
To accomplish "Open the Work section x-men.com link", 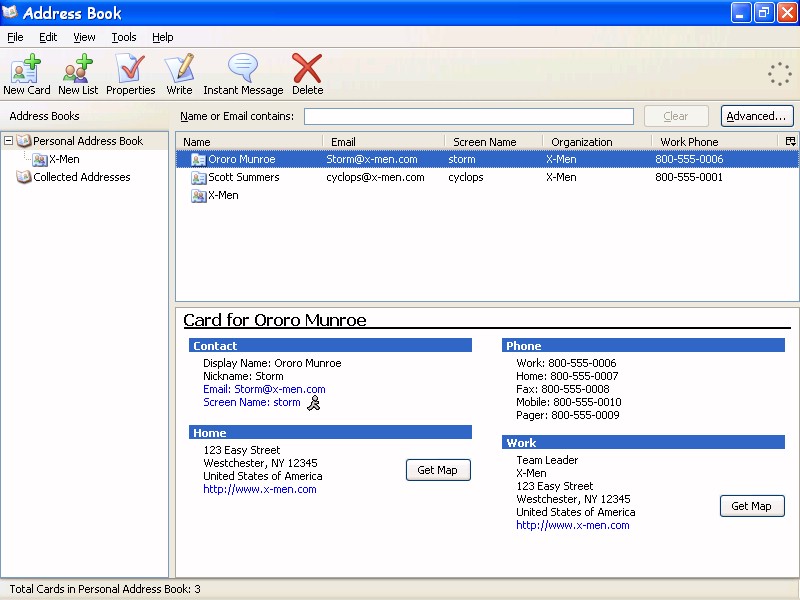I will [573, 526].
